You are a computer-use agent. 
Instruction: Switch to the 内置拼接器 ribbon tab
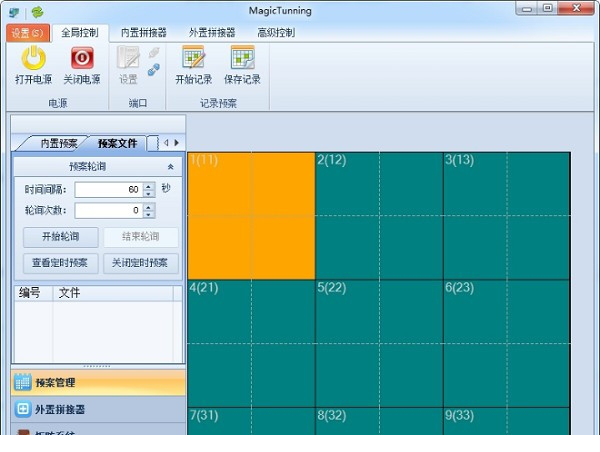144,32
